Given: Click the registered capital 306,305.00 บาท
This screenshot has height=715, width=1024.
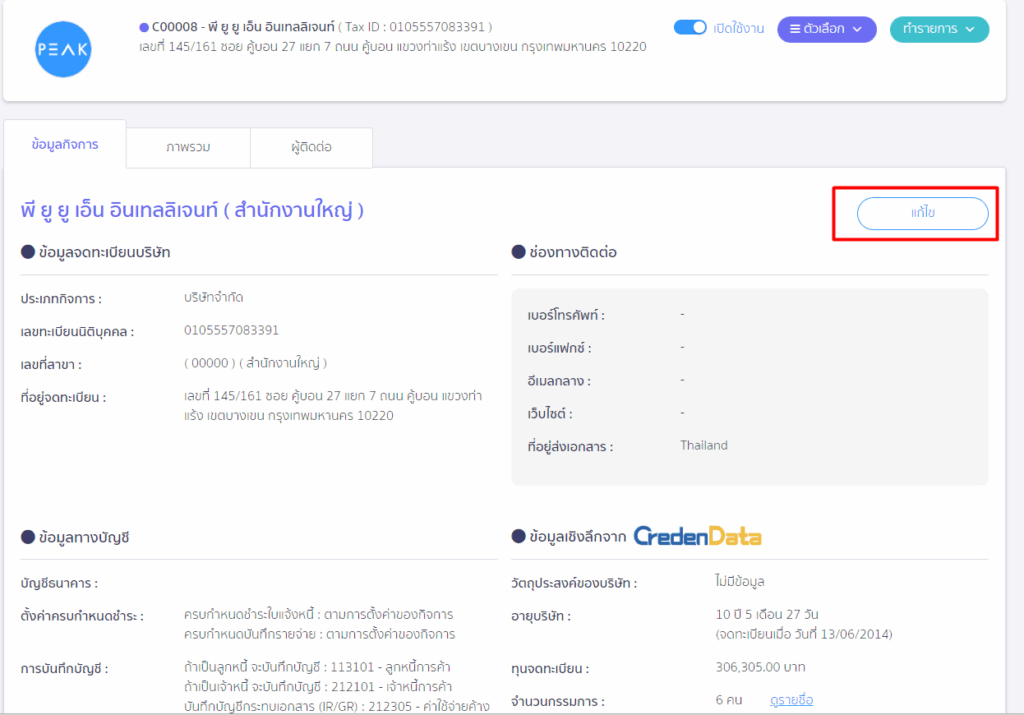Looking at the screenshot, I should [x=760, y=667].
